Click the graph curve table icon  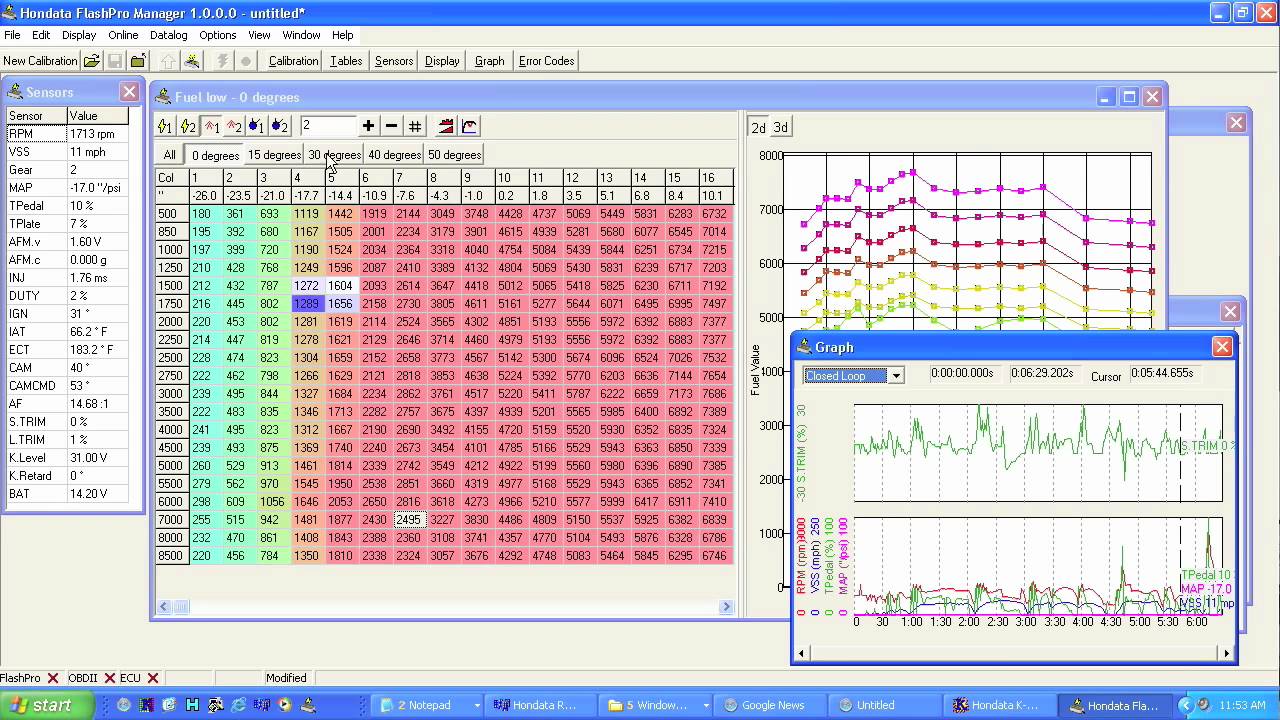(x=469, y=126)
